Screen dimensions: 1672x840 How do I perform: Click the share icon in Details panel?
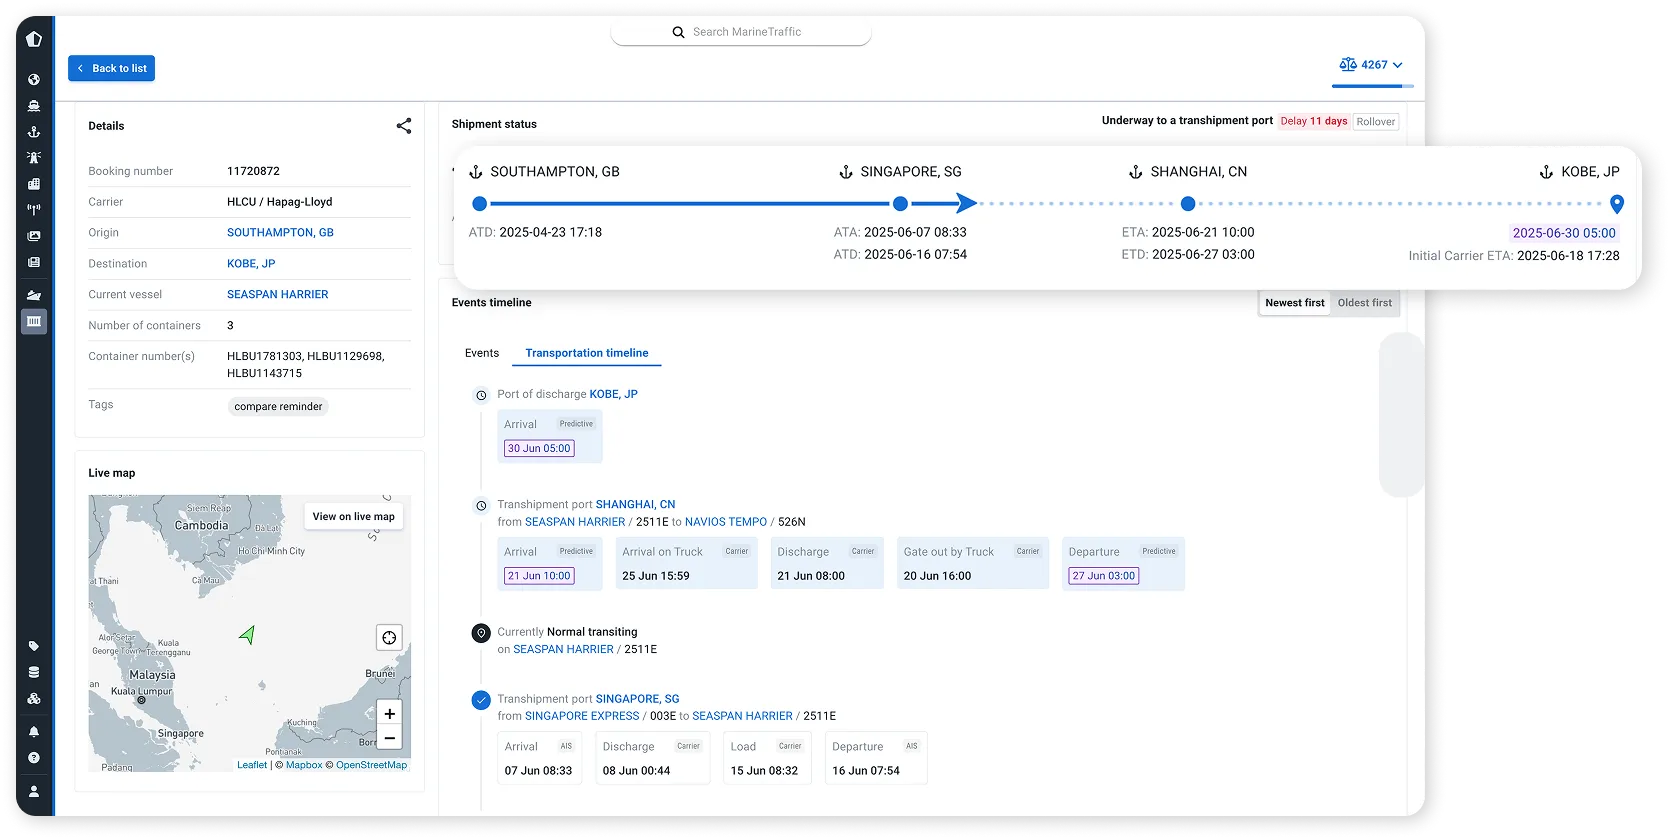tap(404, 126)
